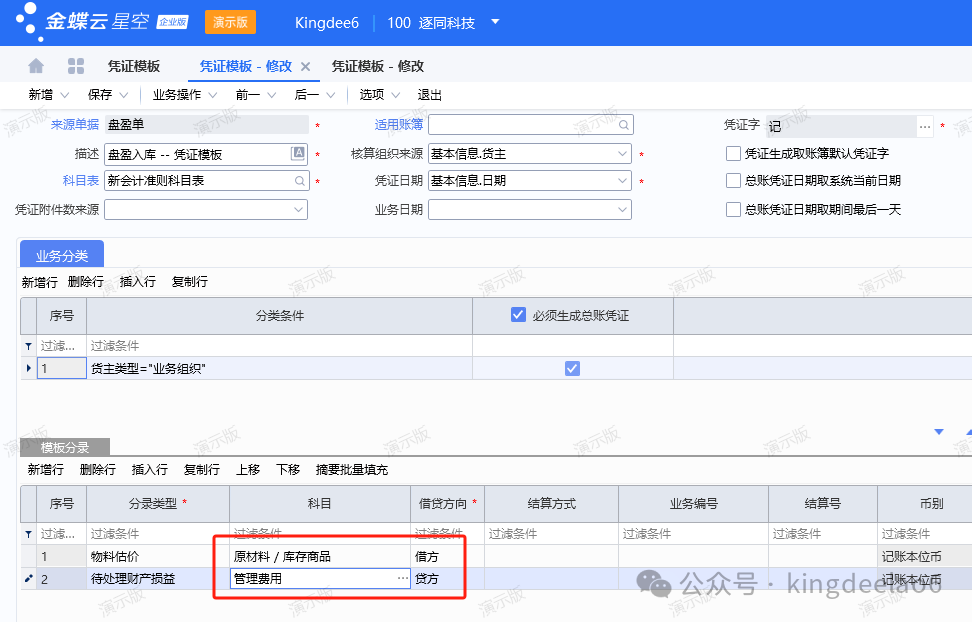Click search icon in 科目表 field
972x622 pixels.
[x=299, y=181]
